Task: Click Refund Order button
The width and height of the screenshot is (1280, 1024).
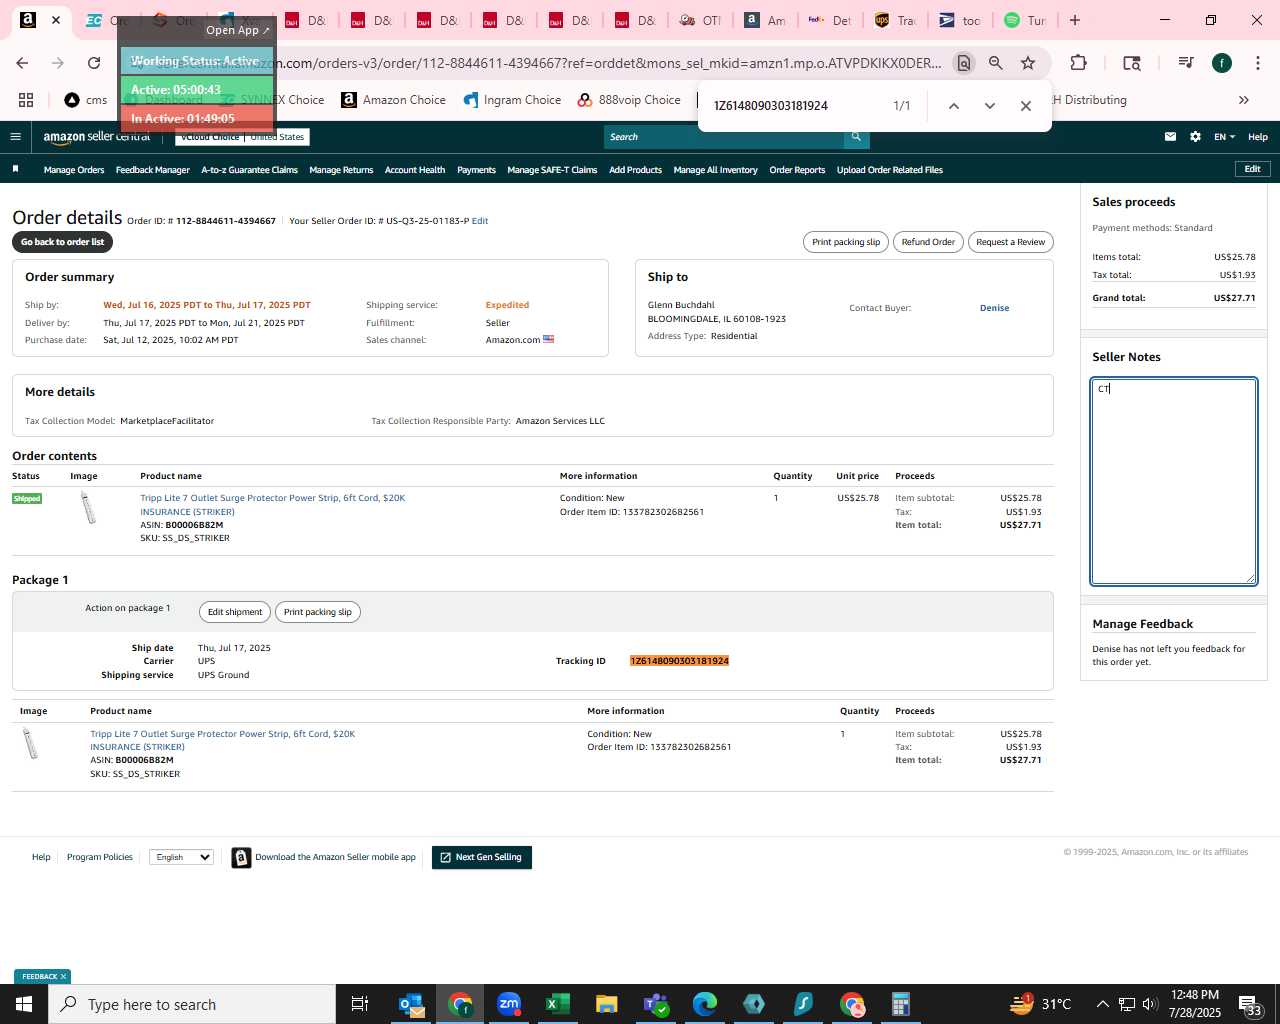Action: [x=928, y=242]
